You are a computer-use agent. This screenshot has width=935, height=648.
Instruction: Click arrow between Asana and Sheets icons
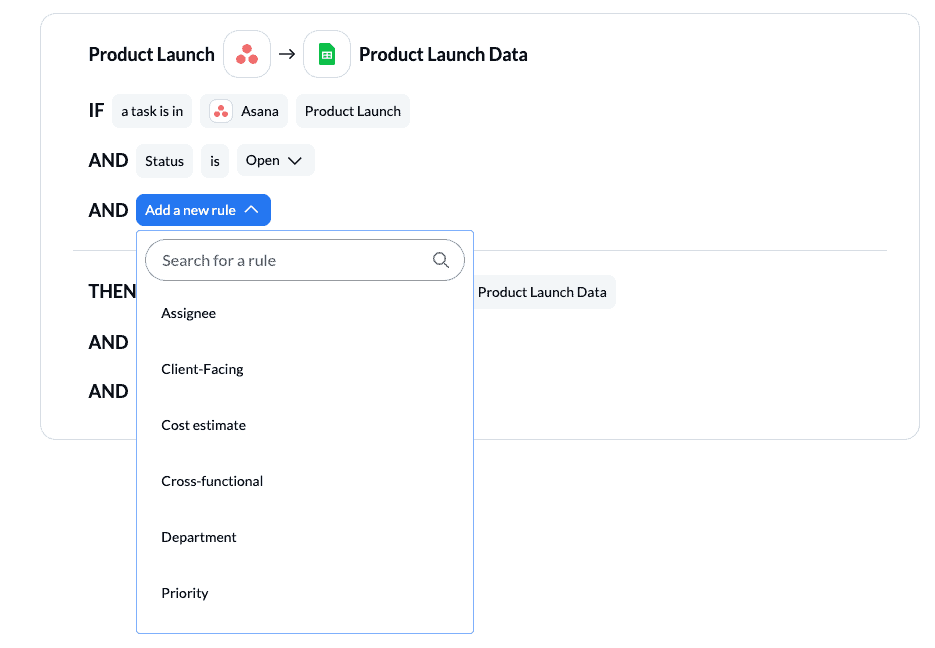coord(287,54)
